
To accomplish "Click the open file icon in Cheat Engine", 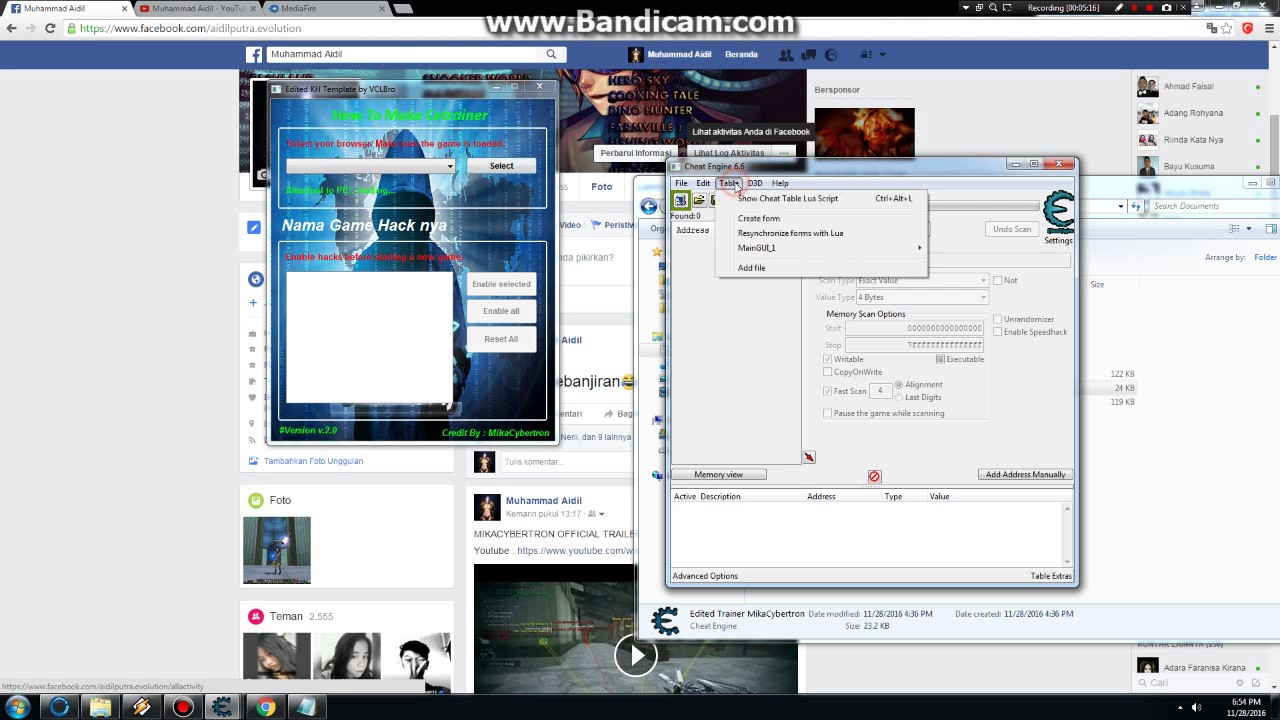I will pos(698,200).
